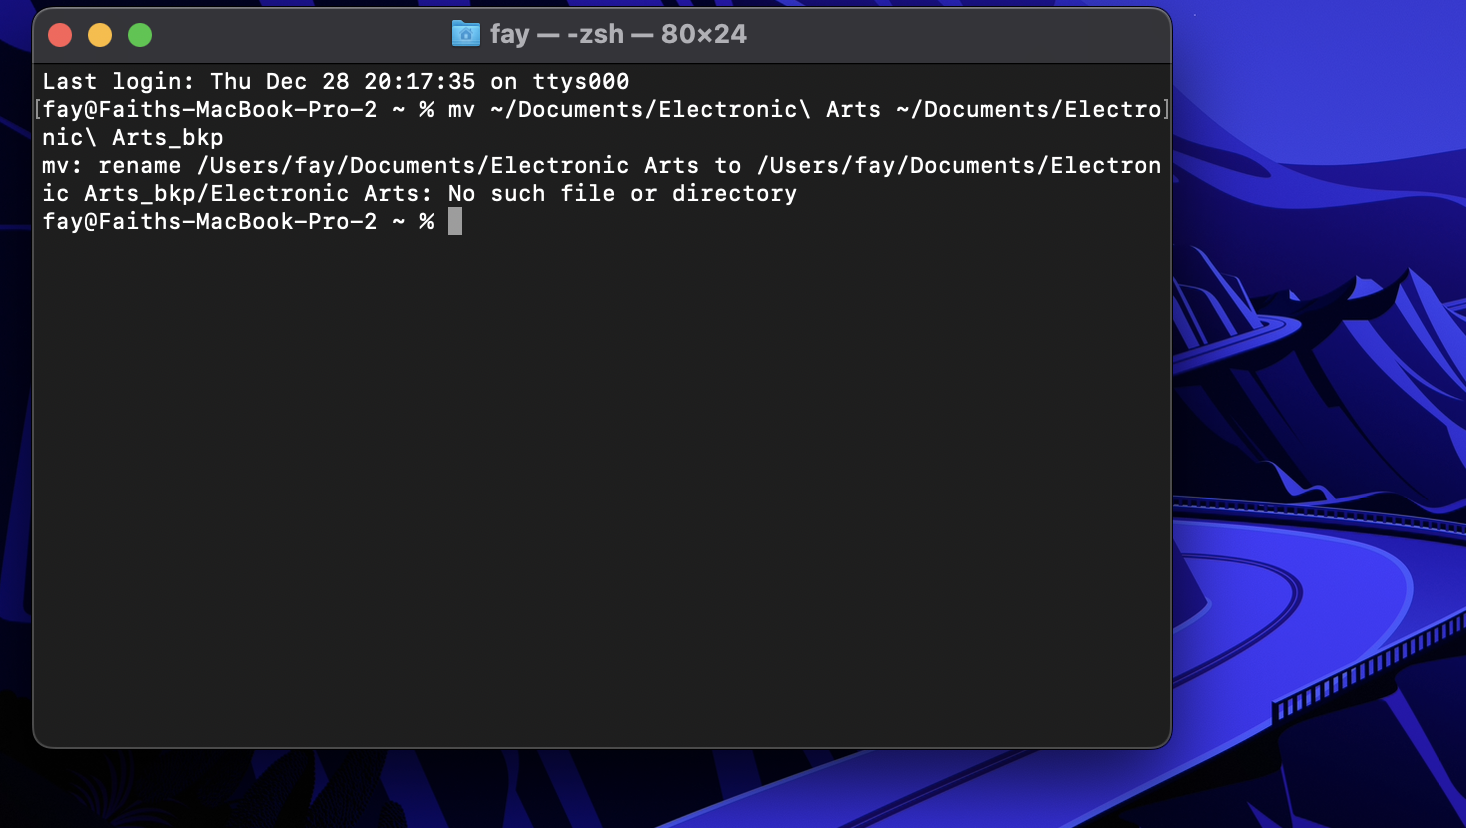This screenshot has width=1466, height=828.
Task: Click the home folder icon in title bar
Action: click(x=465, y=34)
